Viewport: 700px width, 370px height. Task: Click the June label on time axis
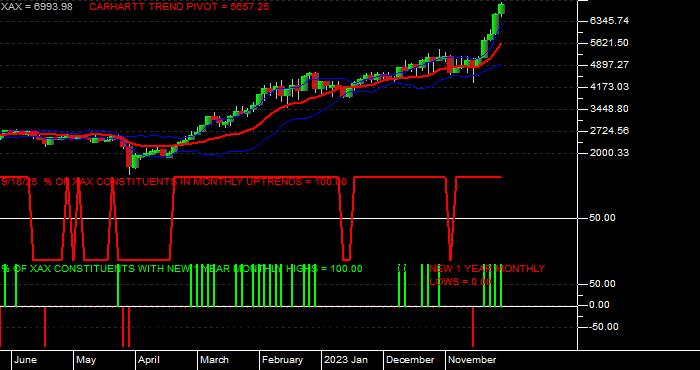click(25, 360)
